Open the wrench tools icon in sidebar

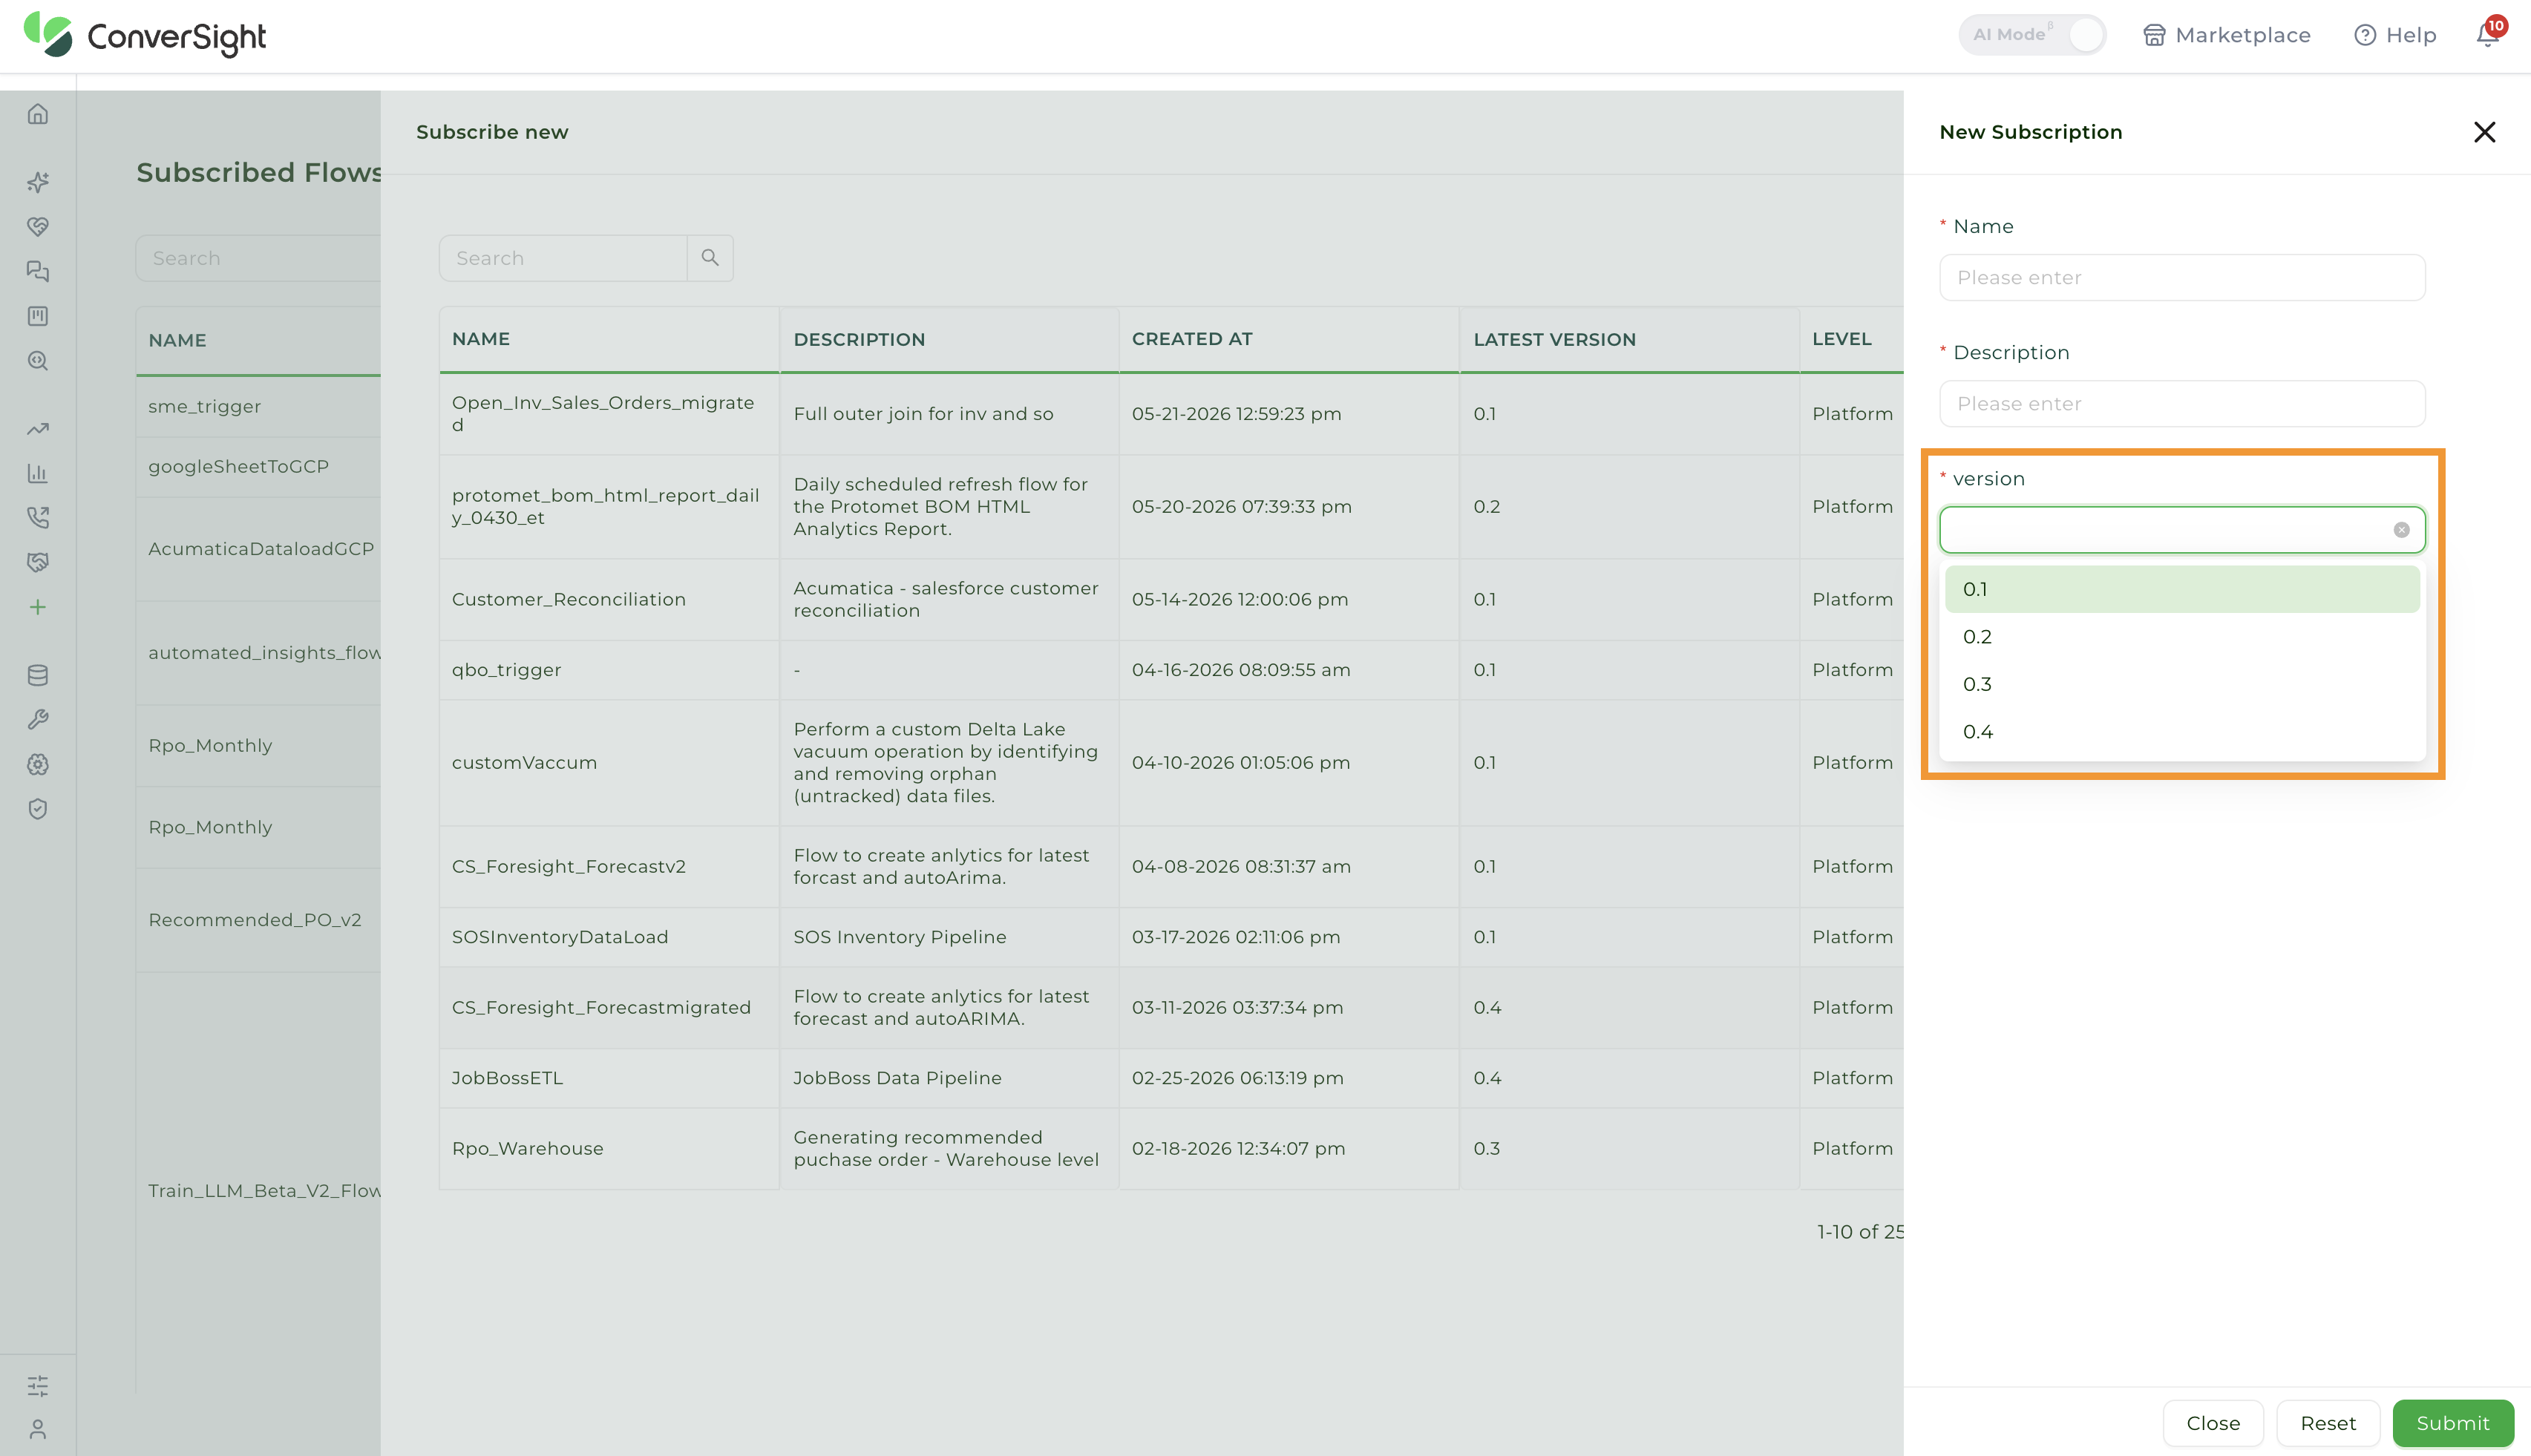coord(38,719)
